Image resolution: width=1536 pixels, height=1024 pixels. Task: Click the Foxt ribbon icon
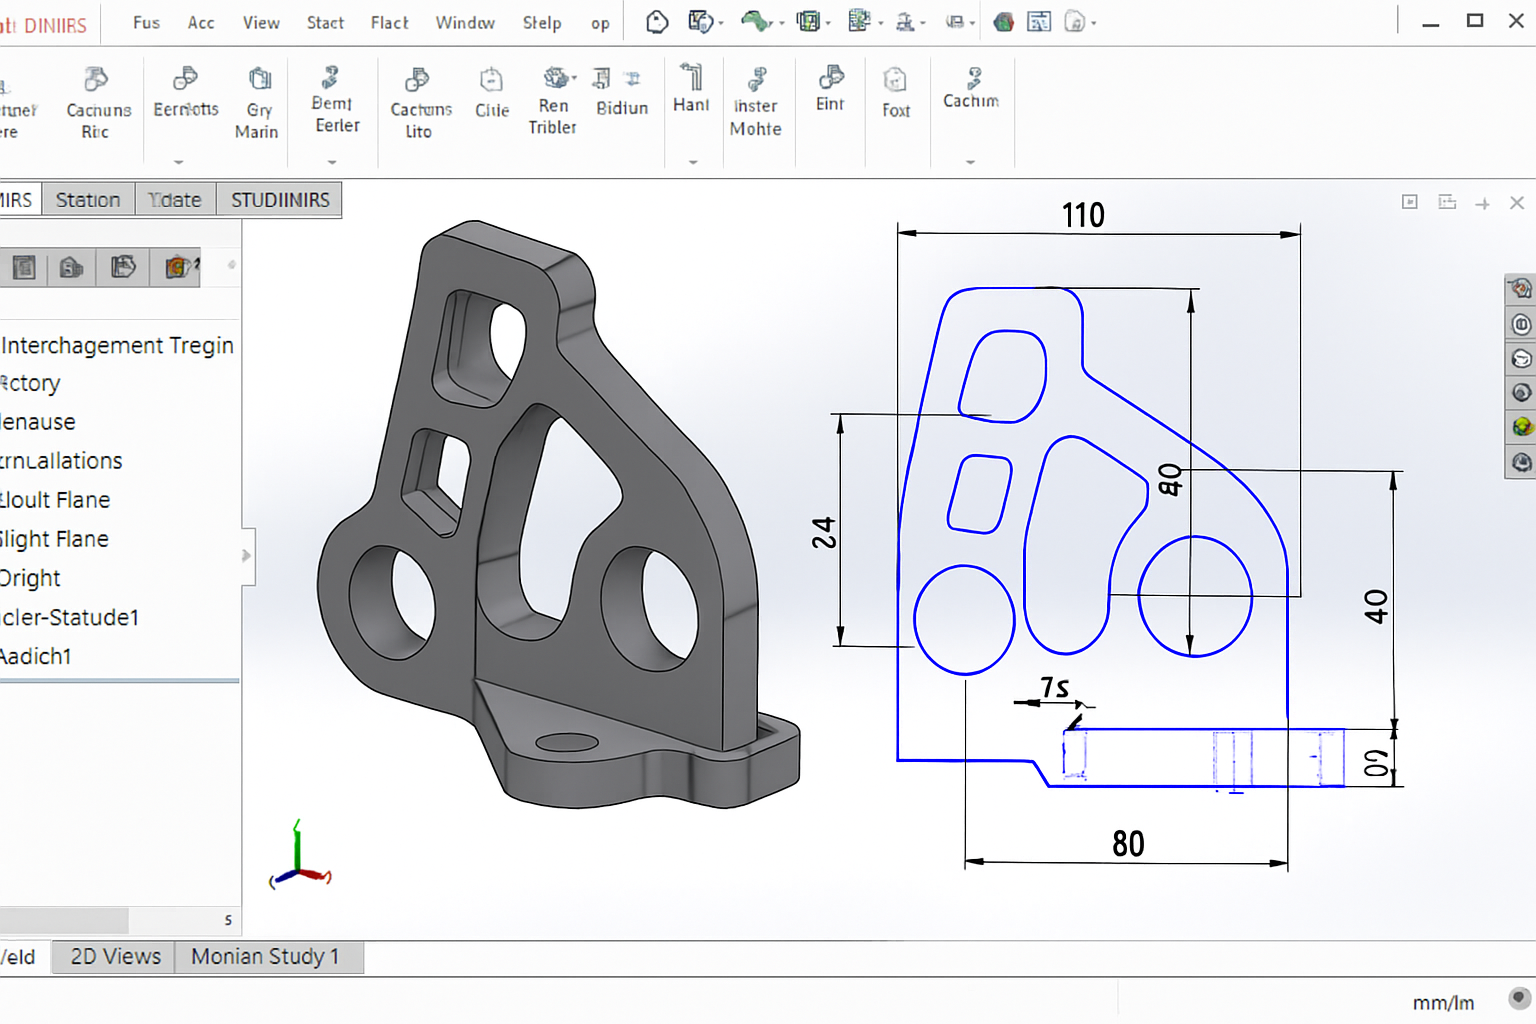[895, 80]
